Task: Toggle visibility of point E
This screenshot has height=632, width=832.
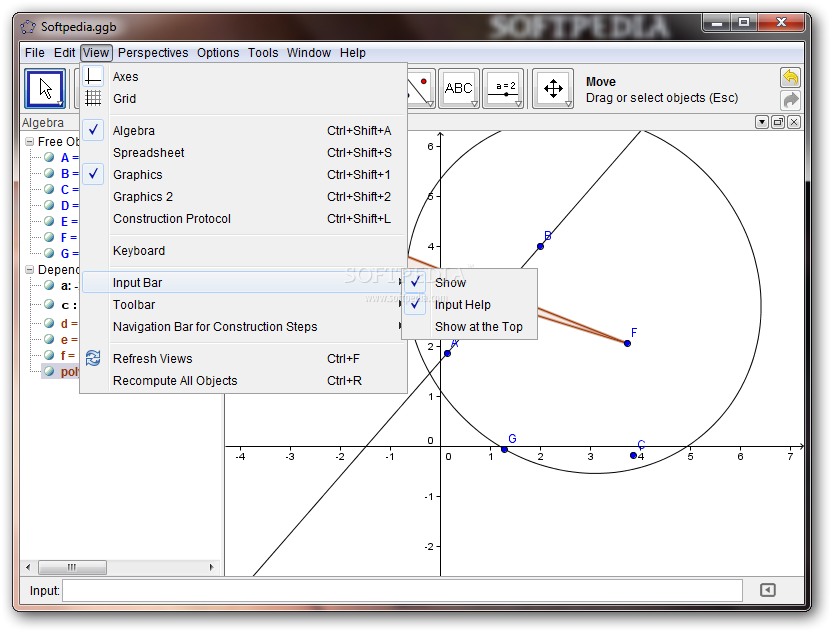Action: [49, 221]
